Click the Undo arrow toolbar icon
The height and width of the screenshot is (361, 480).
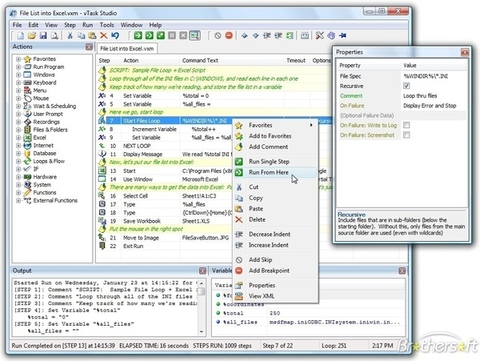[115, 35]
